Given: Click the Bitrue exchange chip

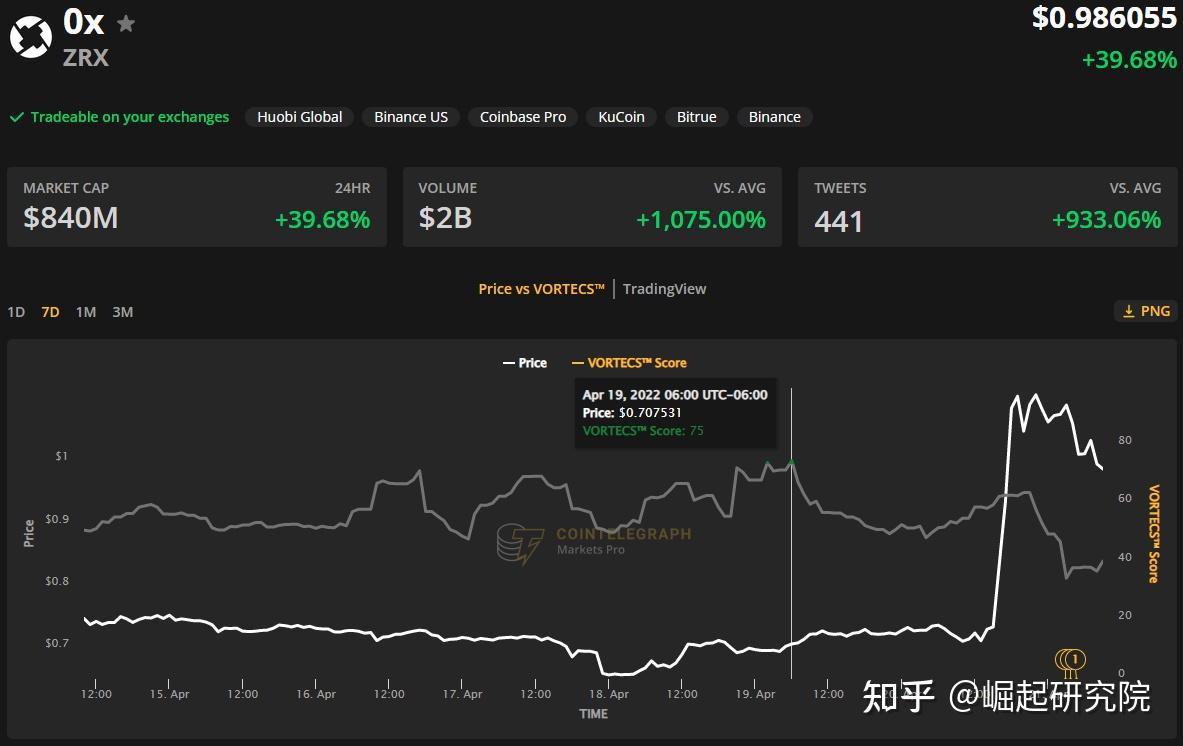Looking at the screenshot, I should pyautogui.click(x=696, y=117).
